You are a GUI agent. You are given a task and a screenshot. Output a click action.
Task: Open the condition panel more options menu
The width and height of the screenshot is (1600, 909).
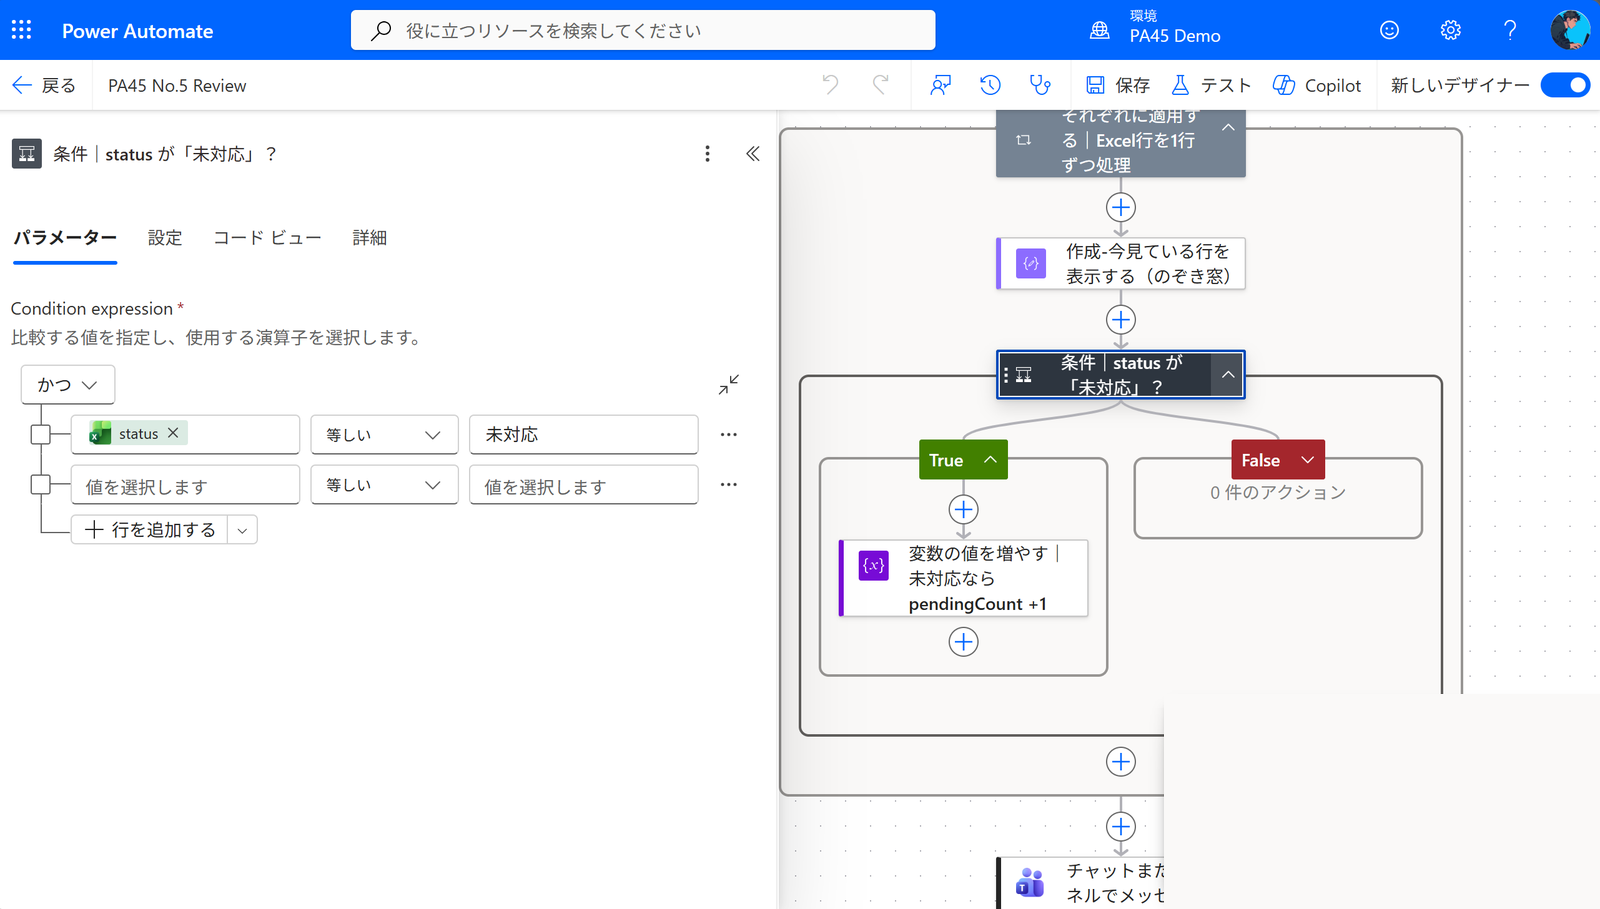707,153
